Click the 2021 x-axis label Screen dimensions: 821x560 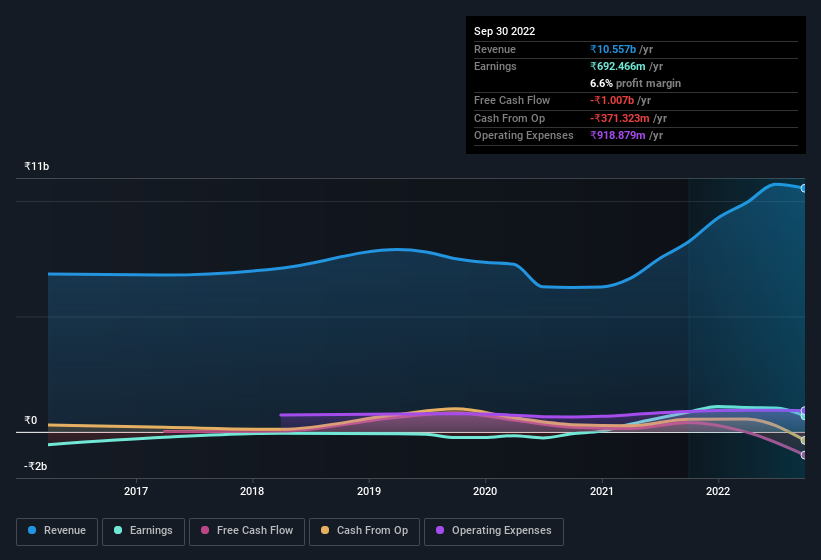pyautogui.click(x=602, y=491)
